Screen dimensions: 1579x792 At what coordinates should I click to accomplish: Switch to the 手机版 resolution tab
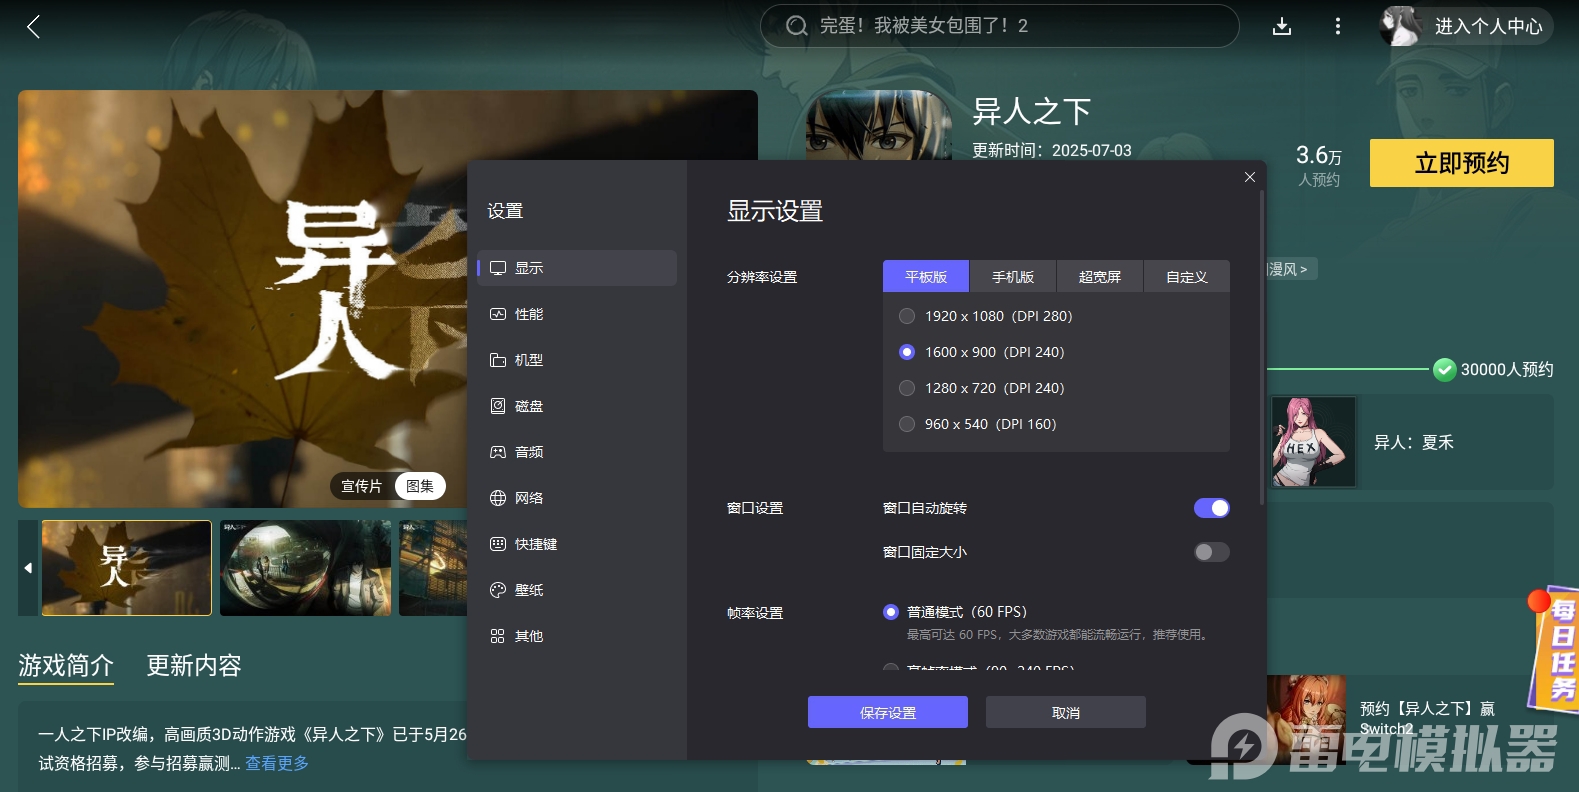point(1013,277)
